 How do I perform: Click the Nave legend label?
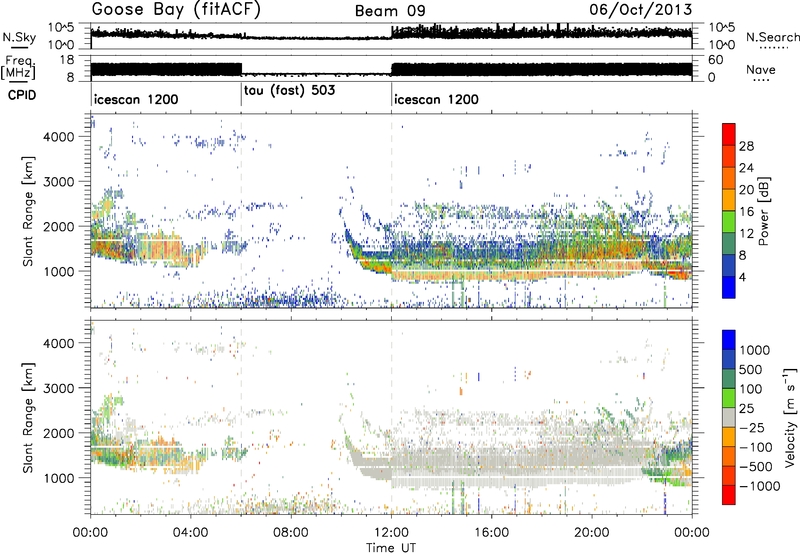coord(761,69)
